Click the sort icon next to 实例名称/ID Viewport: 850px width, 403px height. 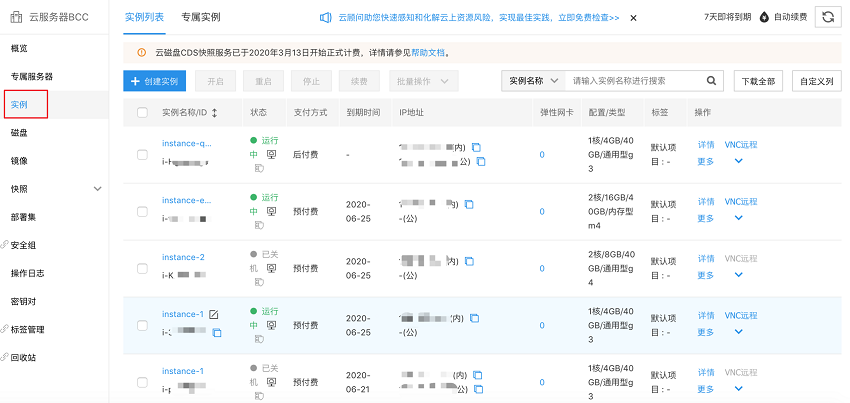click(213, 113)
